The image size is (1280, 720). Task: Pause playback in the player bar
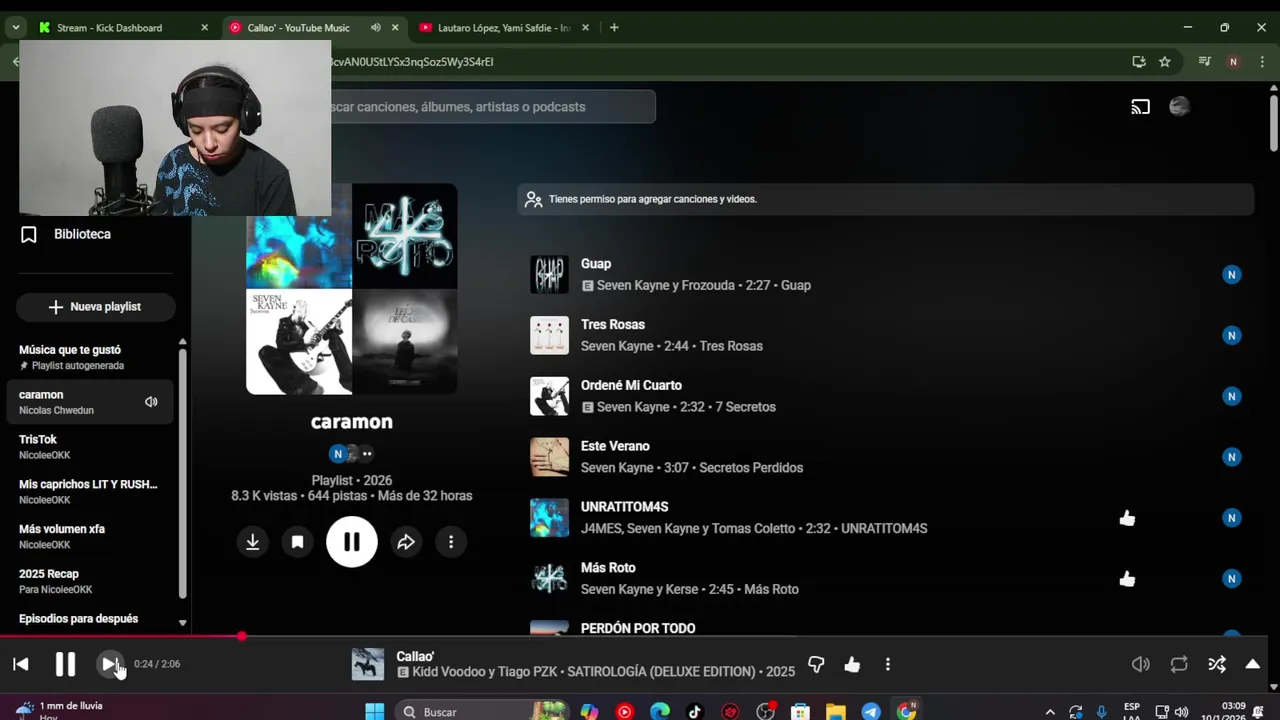pos(65,664)
